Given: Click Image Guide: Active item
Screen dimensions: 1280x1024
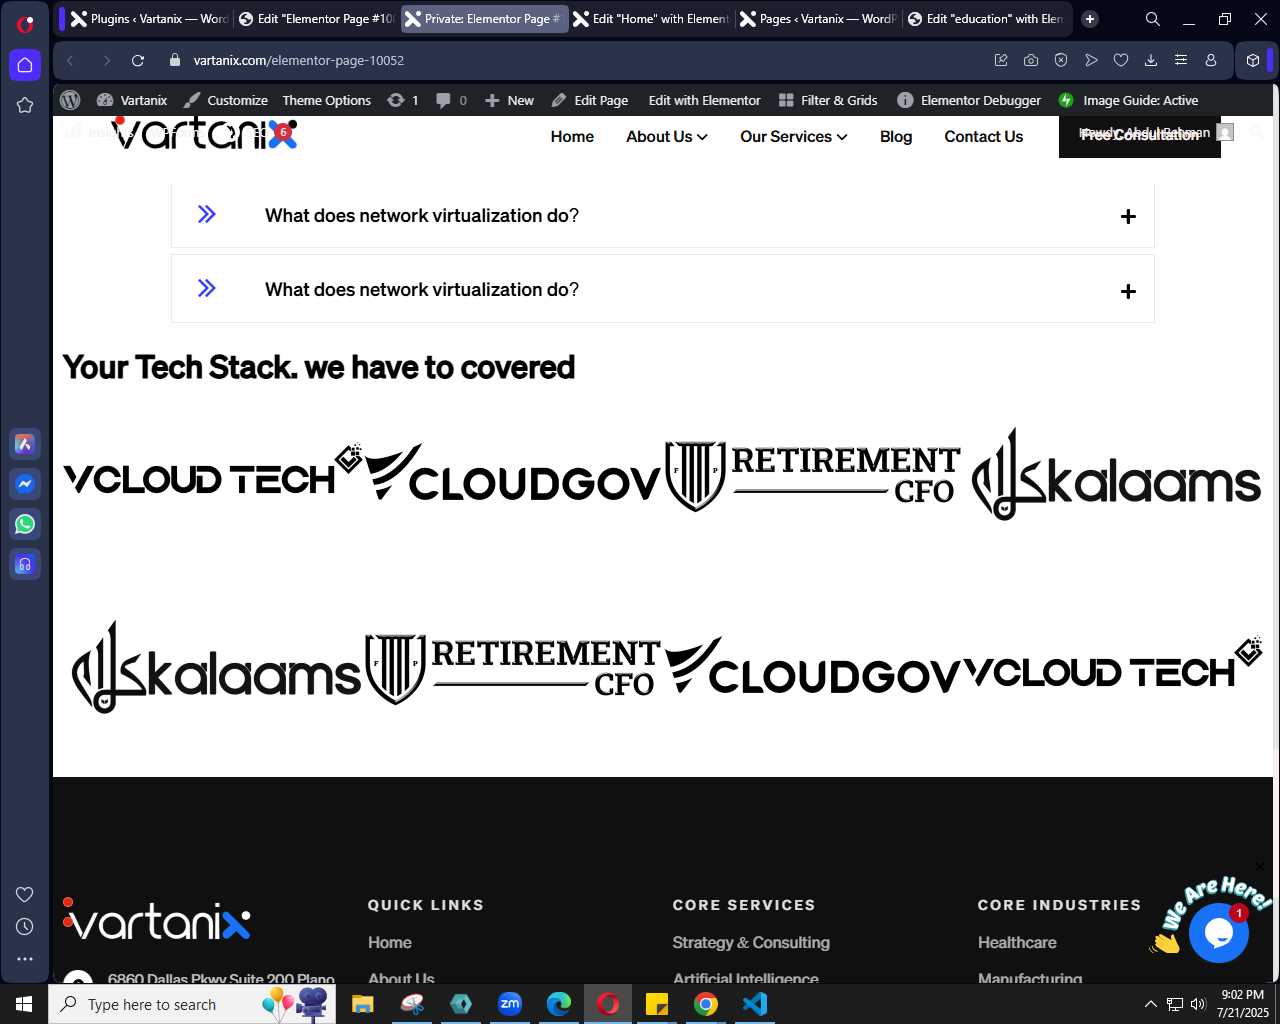Looking at the screenshot, I should click(1129, 100).
